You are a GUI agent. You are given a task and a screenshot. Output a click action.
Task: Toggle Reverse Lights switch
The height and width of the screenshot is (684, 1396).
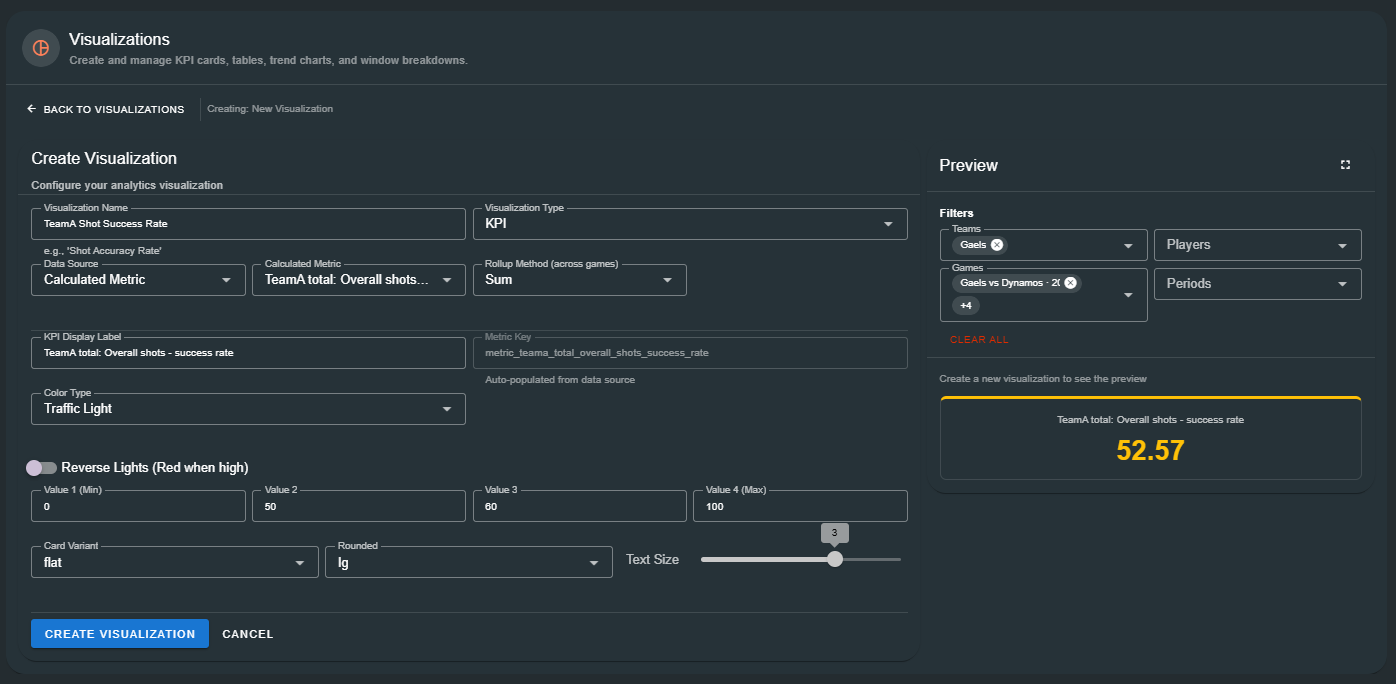[42, 467]
